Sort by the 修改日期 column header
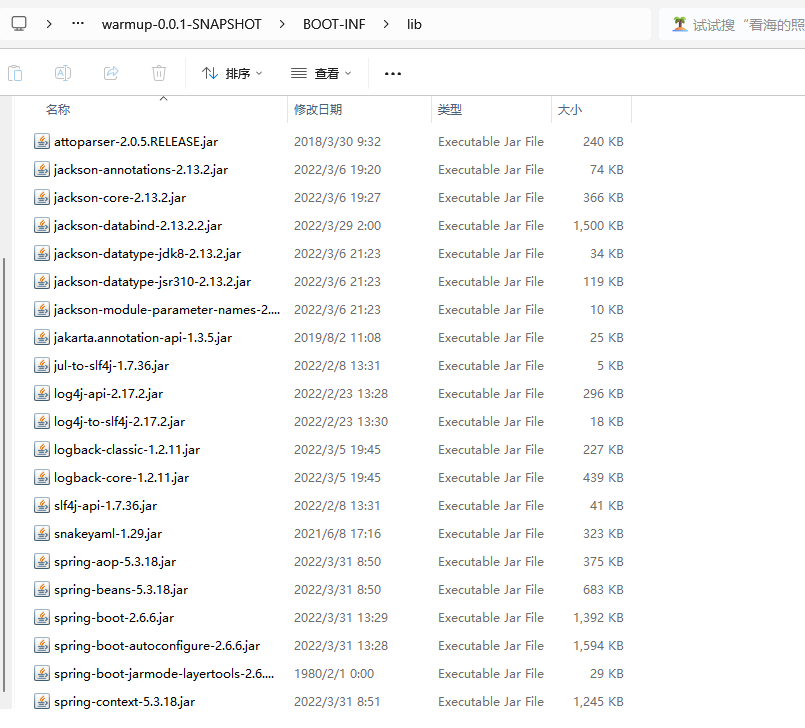This screenshot has height=728, width=805. pyautogui.click(x=318, y=109)
